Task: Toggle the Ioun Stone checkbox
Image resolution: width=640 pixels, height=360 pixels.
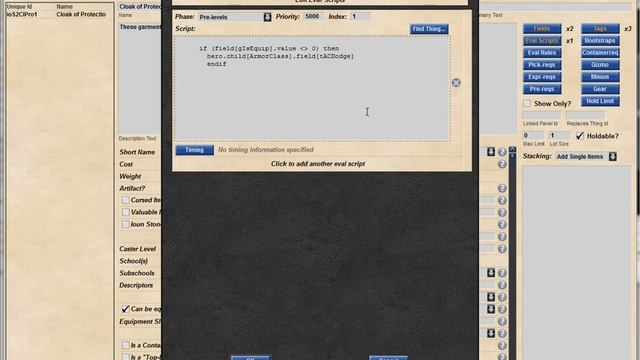Action: [126, 224]
